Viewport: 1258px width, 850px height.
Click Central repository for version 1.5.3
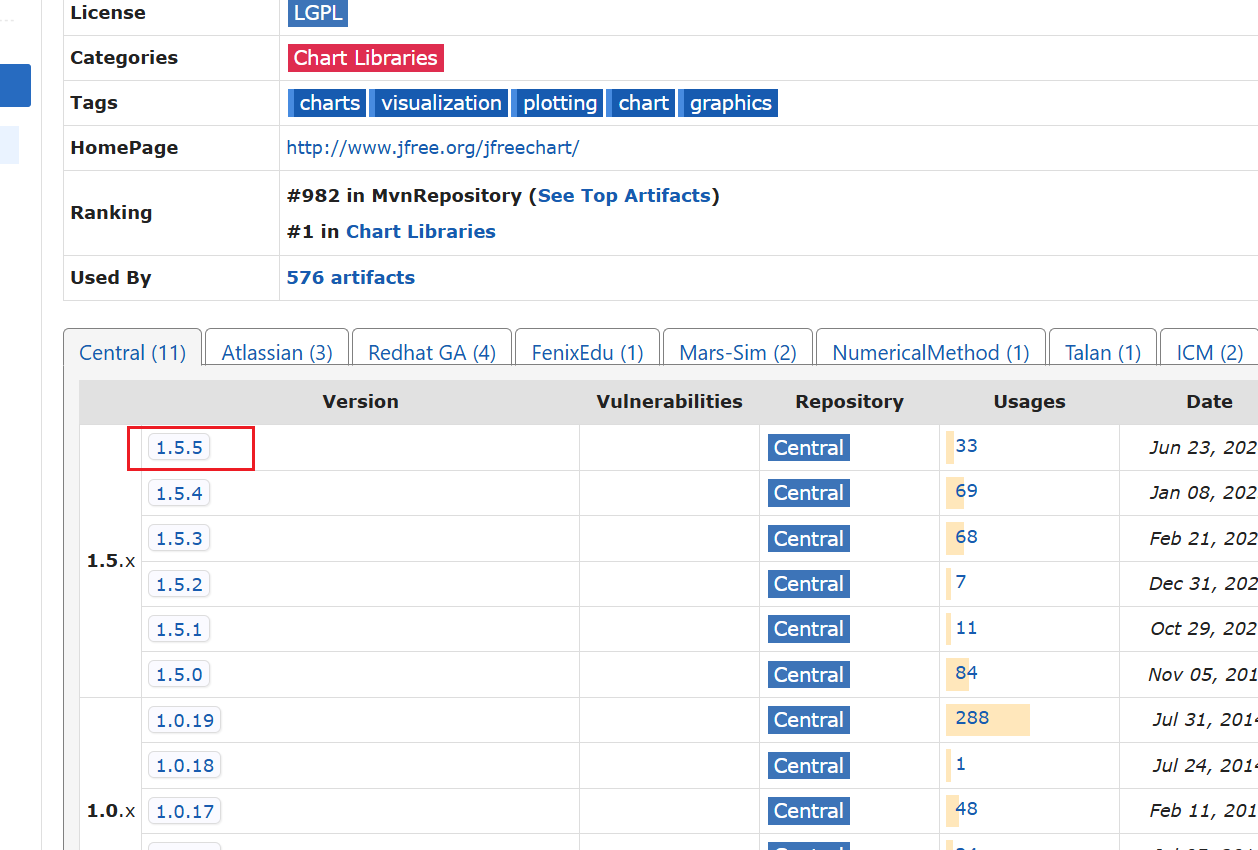(x=809, y=539)
